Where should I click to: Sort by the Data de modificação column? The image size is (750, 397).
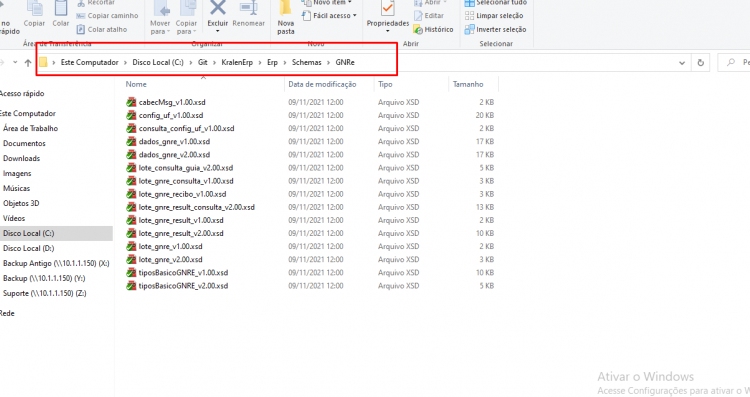[x=322, y=84]
